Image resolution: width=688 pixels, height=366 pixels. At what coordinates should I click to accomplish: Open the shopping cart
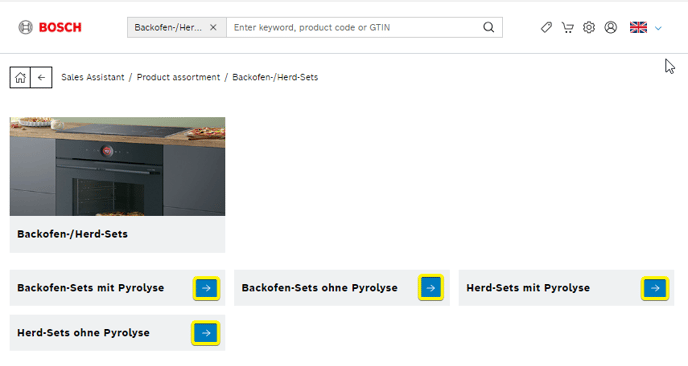click(x=568, y=28)
